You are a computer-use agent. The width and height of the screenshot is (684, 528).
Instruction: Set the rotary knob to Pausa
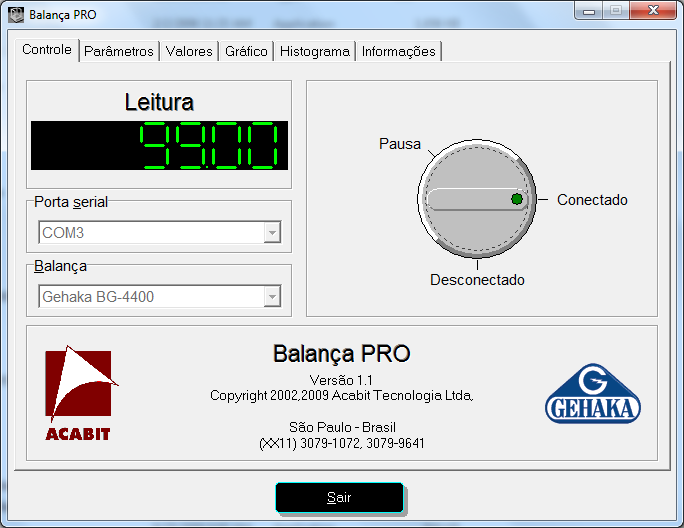pos(400,144)
